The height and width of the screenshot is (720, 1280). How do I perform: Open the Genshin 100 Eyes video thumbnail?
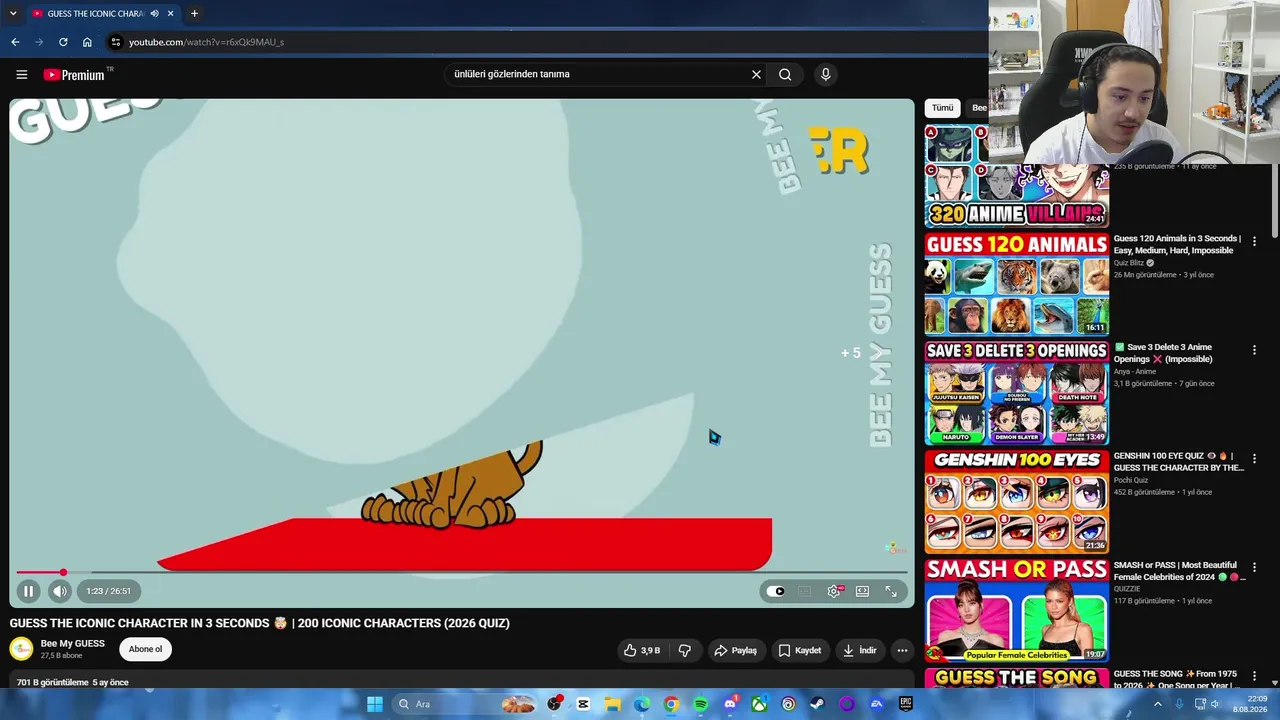(1017, 501)
